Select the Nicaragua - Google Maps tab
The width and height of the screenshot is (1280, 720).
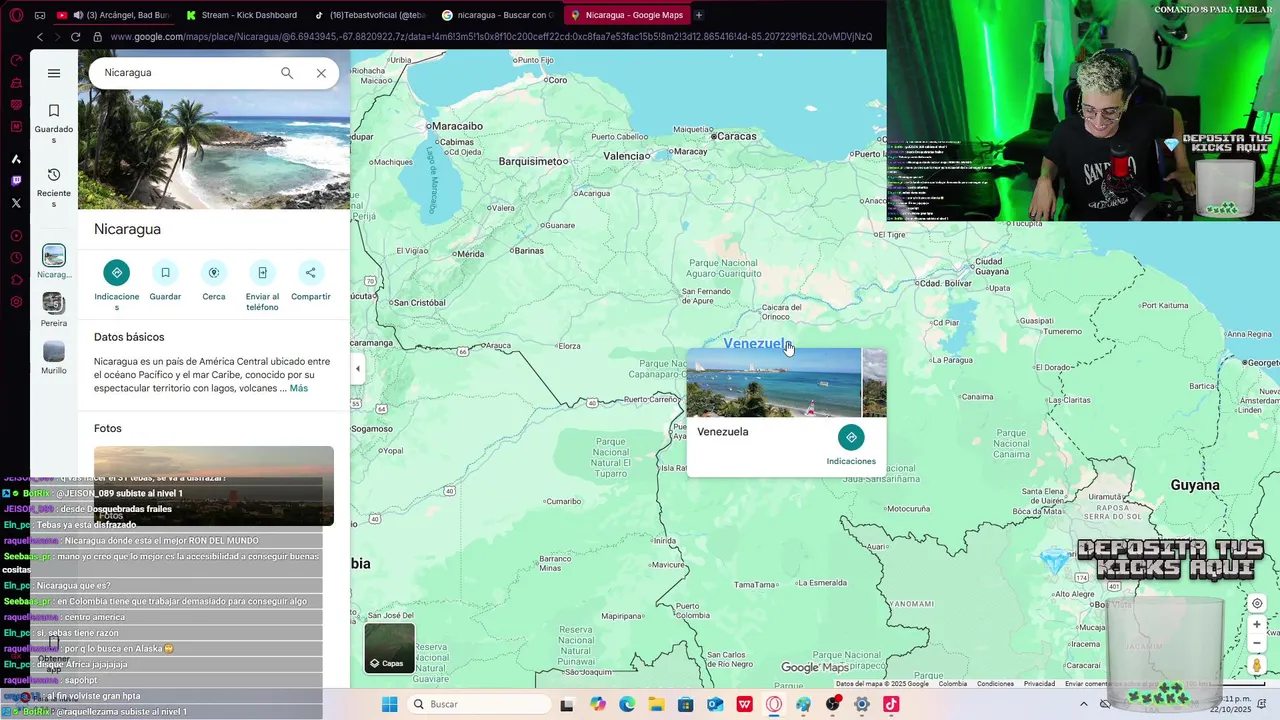click(x=626, y=15)
